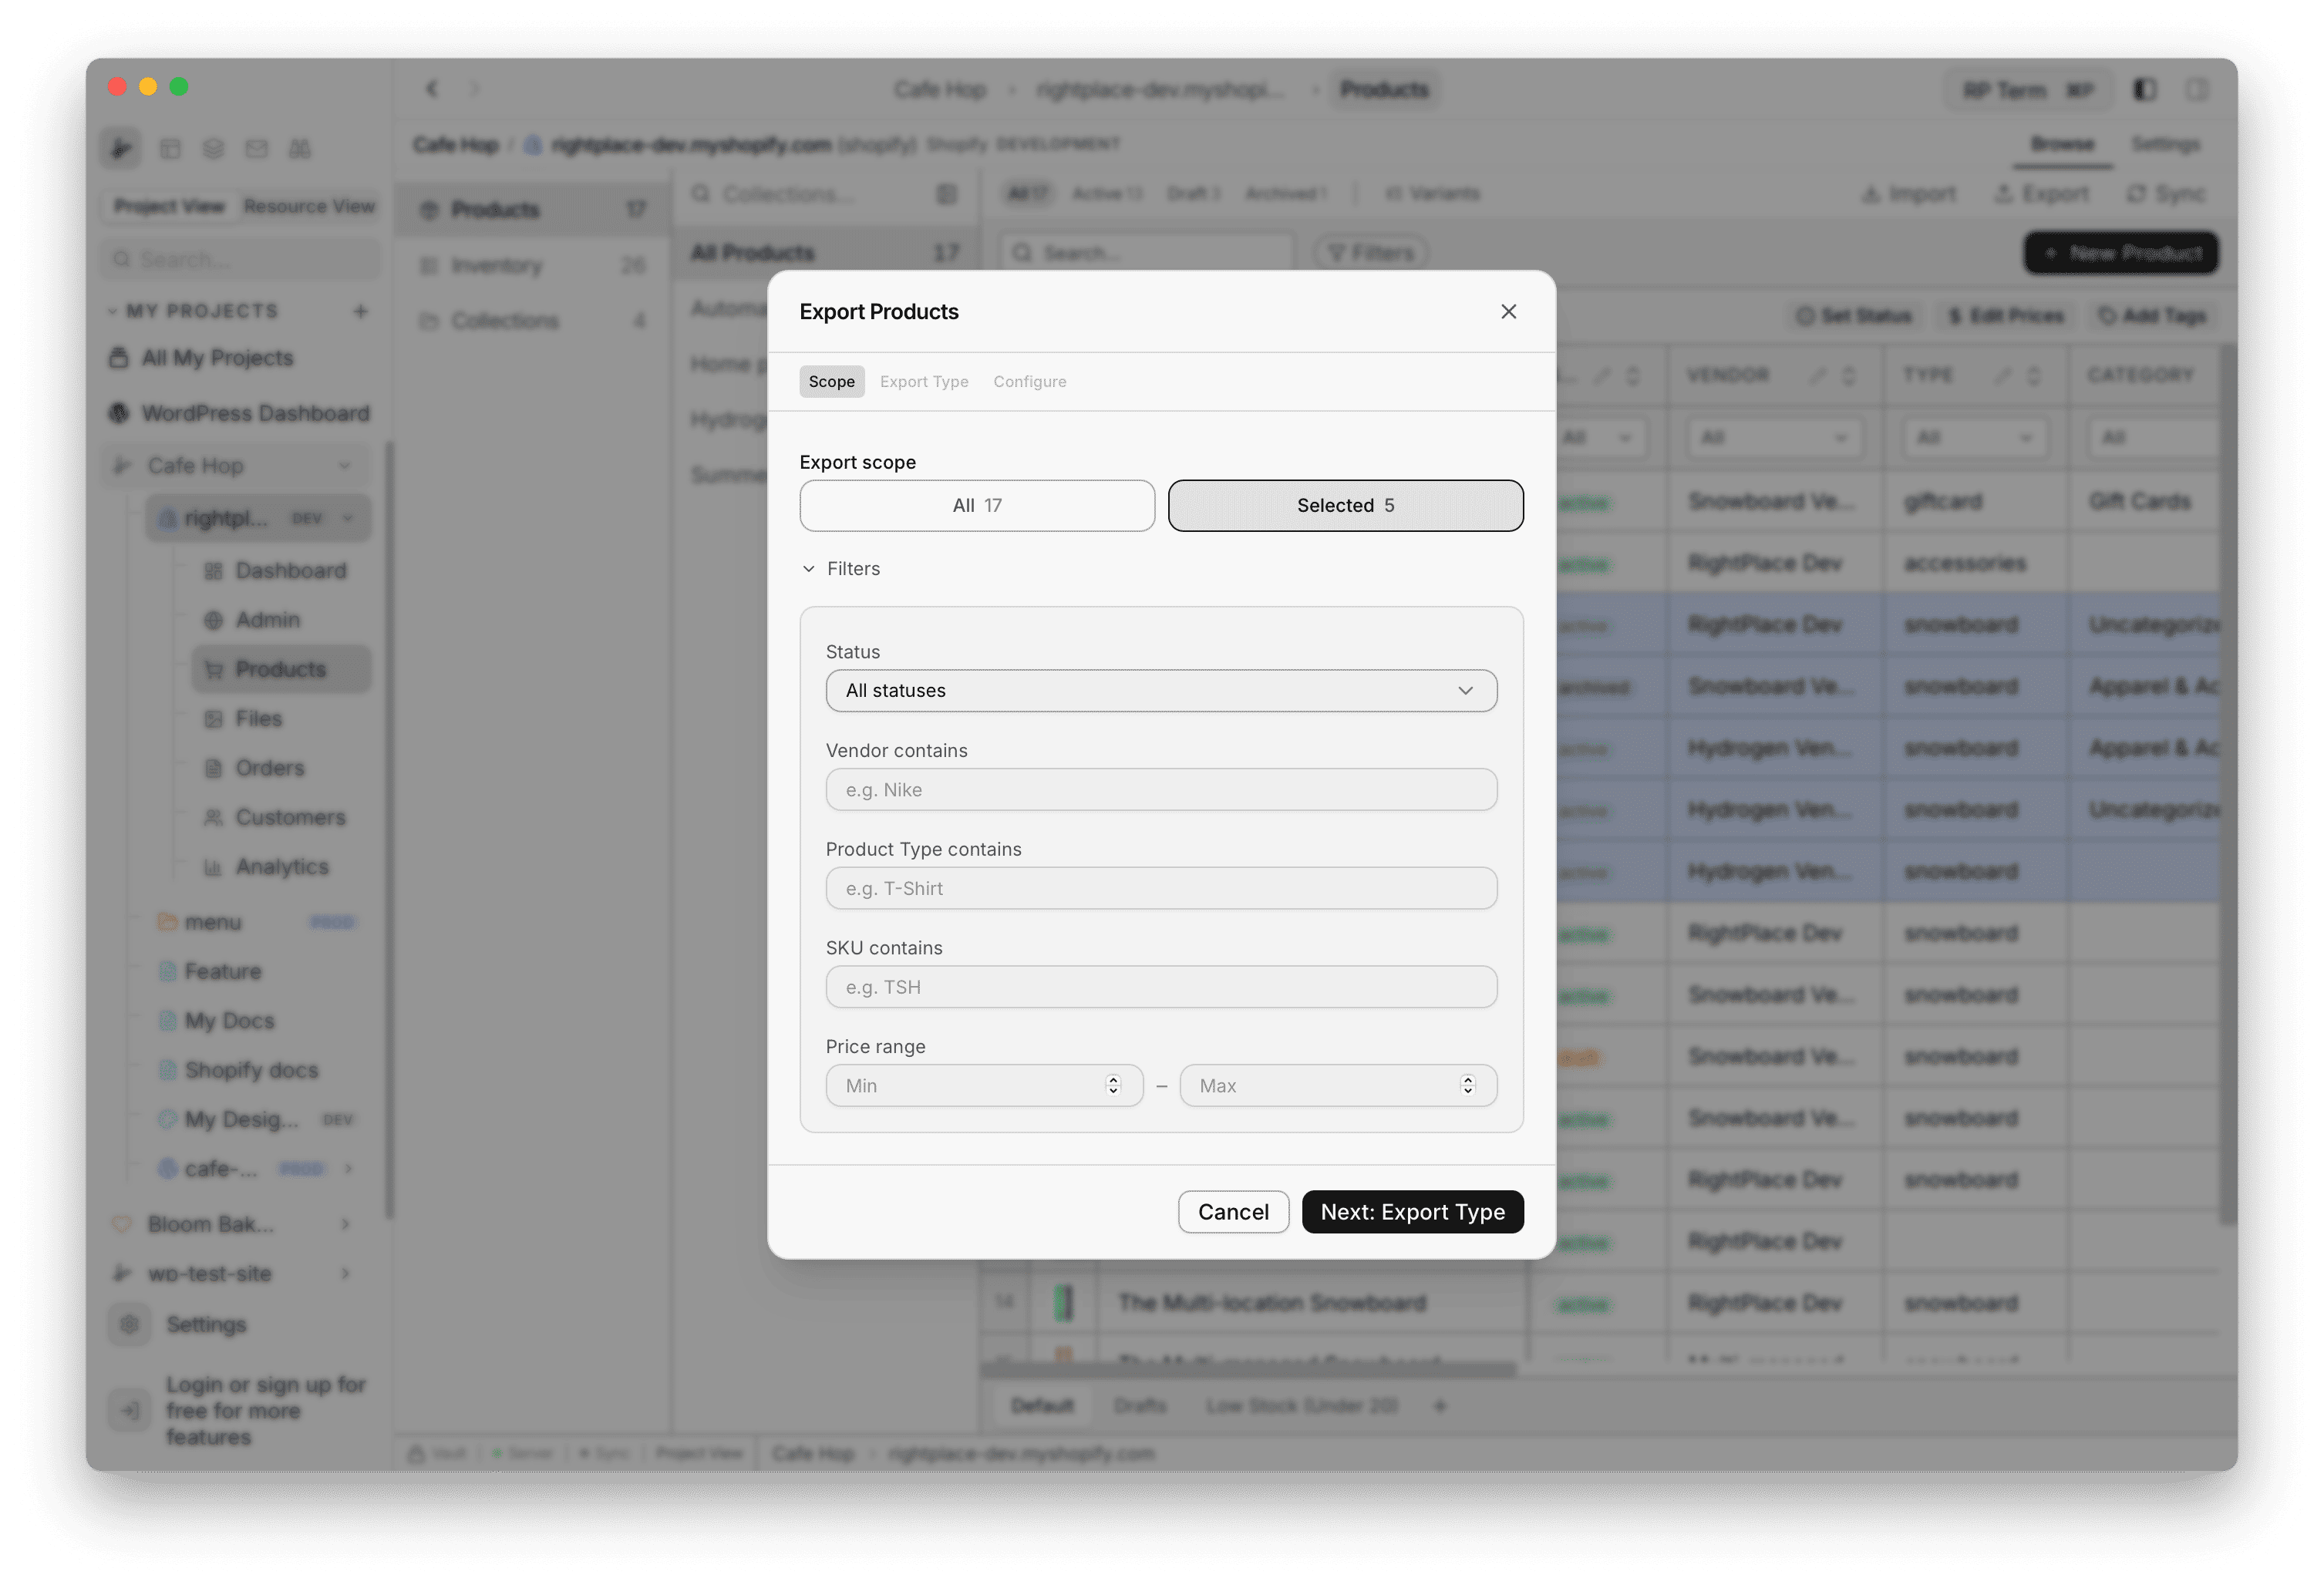
Task: Select the layers icon in the top-left toolbar
Action: [x=213, y=148]
